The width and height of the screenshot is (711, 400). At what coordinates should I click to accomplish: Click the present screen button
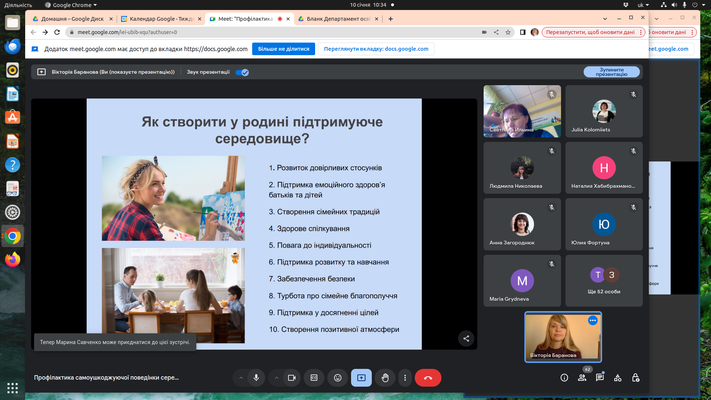pyautogui.click(x=361, y=378)
